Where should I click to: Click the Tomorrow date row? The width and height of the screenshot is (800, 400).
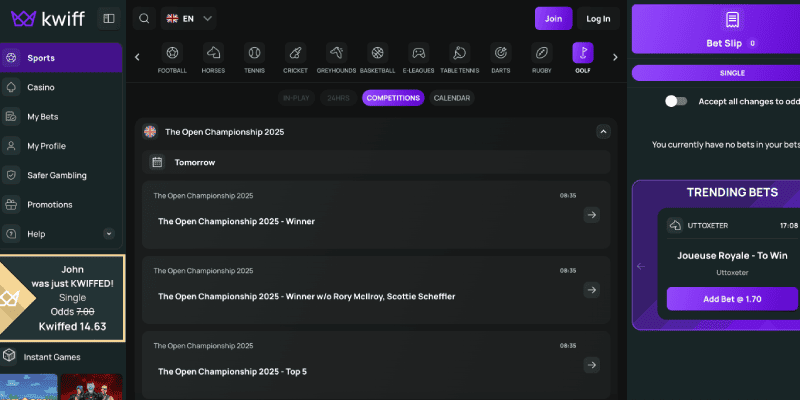376,162
